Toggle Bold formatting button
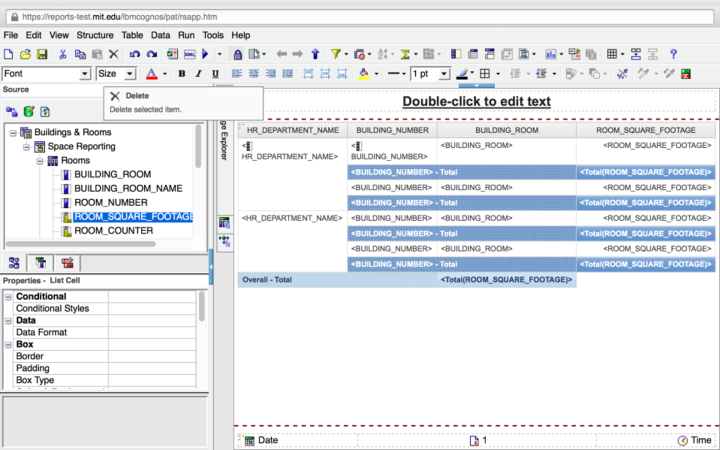This screenshot has width=720, height=450. coord(182,74)
